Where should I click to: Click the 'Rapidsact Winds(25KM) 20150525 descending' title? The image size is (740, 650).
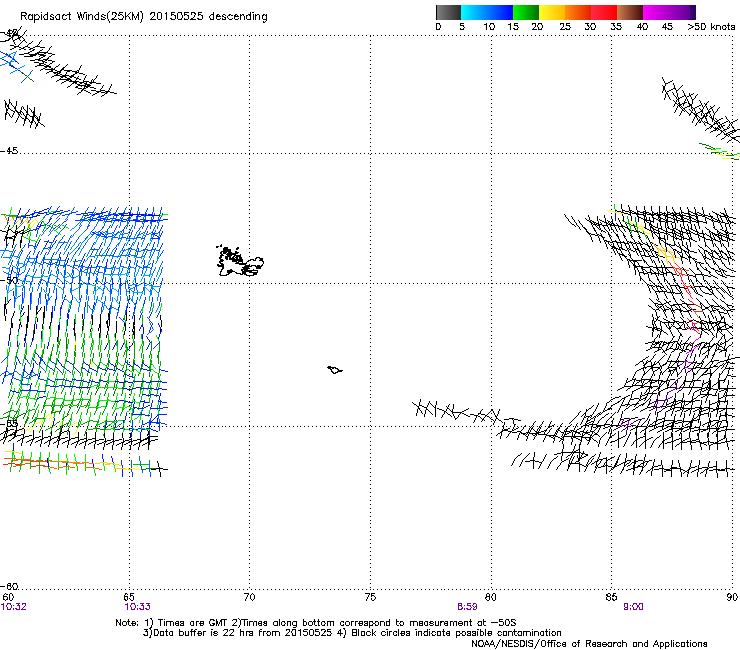144,17
